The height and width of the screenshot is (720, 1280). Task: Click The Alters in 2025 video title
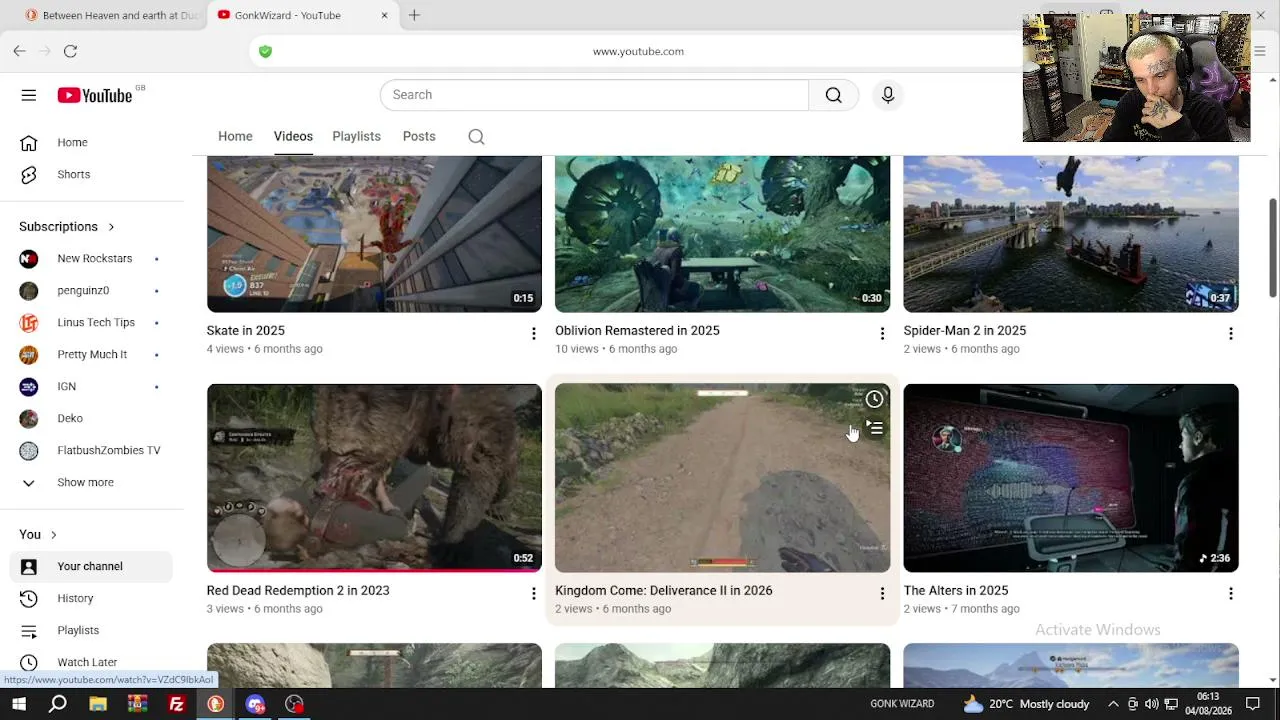coord(956,591)
